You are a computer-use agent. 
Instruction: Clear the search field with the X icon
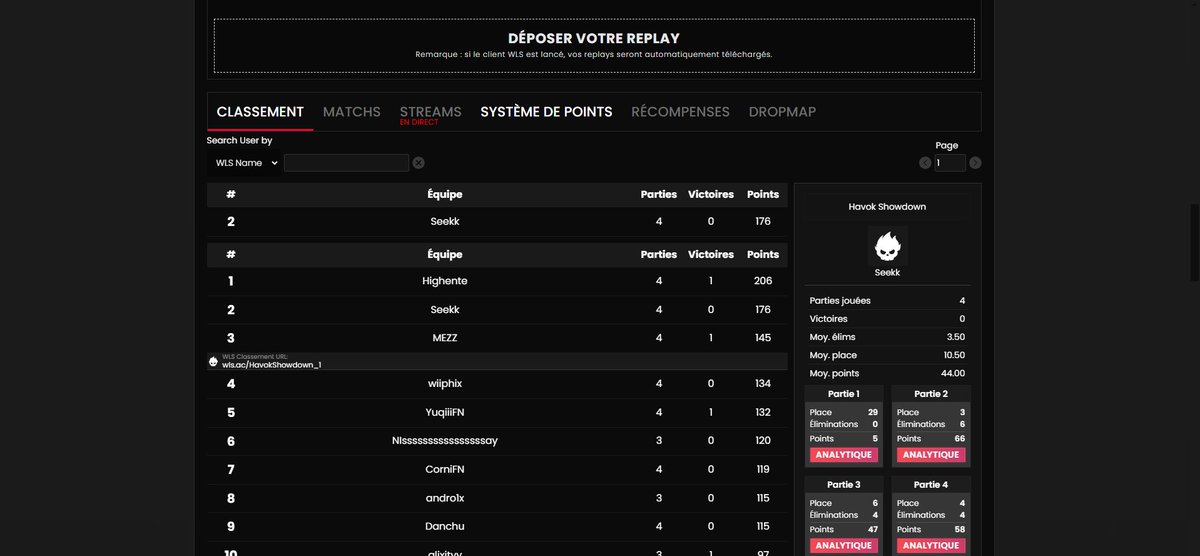[x=418, y=163]
